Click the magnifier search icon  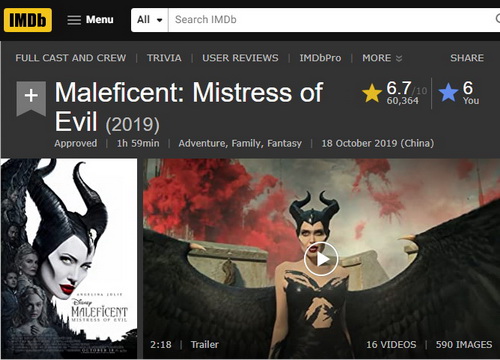point(498,19)
